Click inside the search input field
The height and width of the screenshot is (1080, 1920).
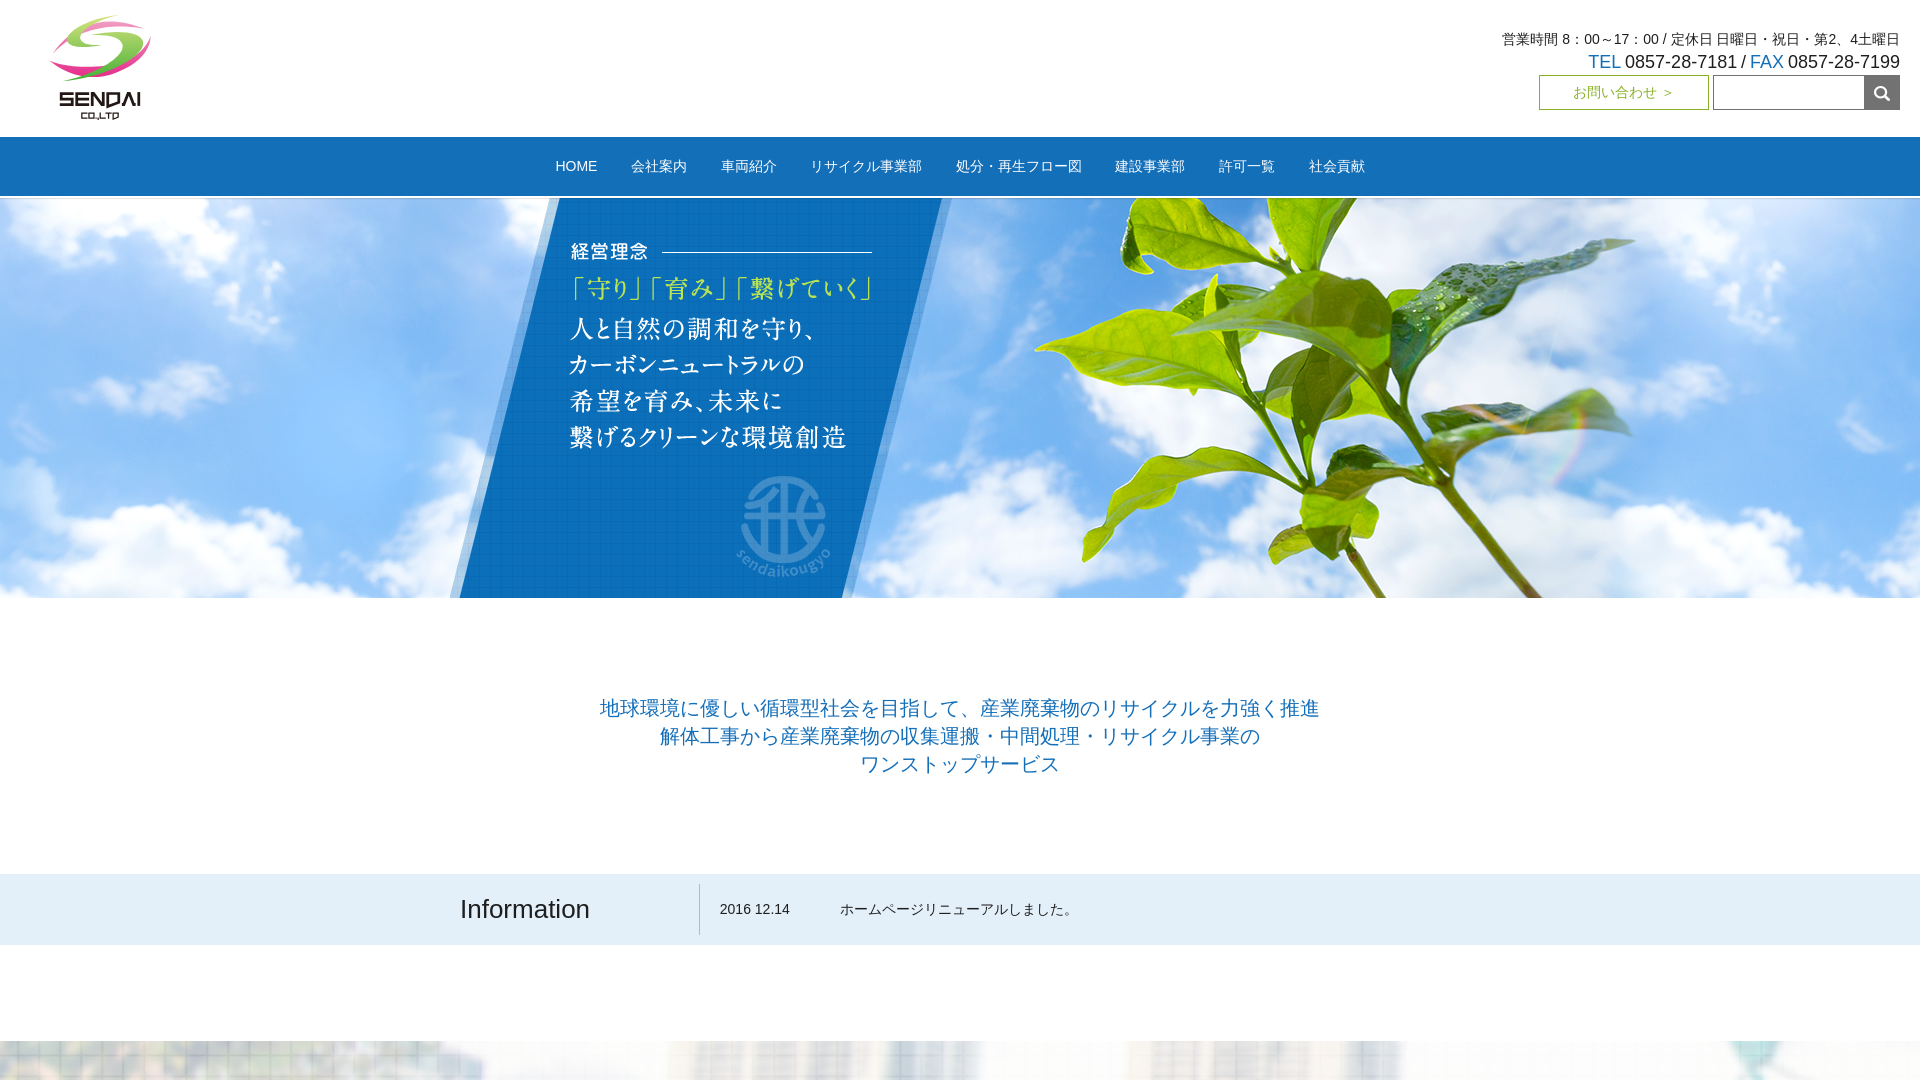tap(1788, 92)
